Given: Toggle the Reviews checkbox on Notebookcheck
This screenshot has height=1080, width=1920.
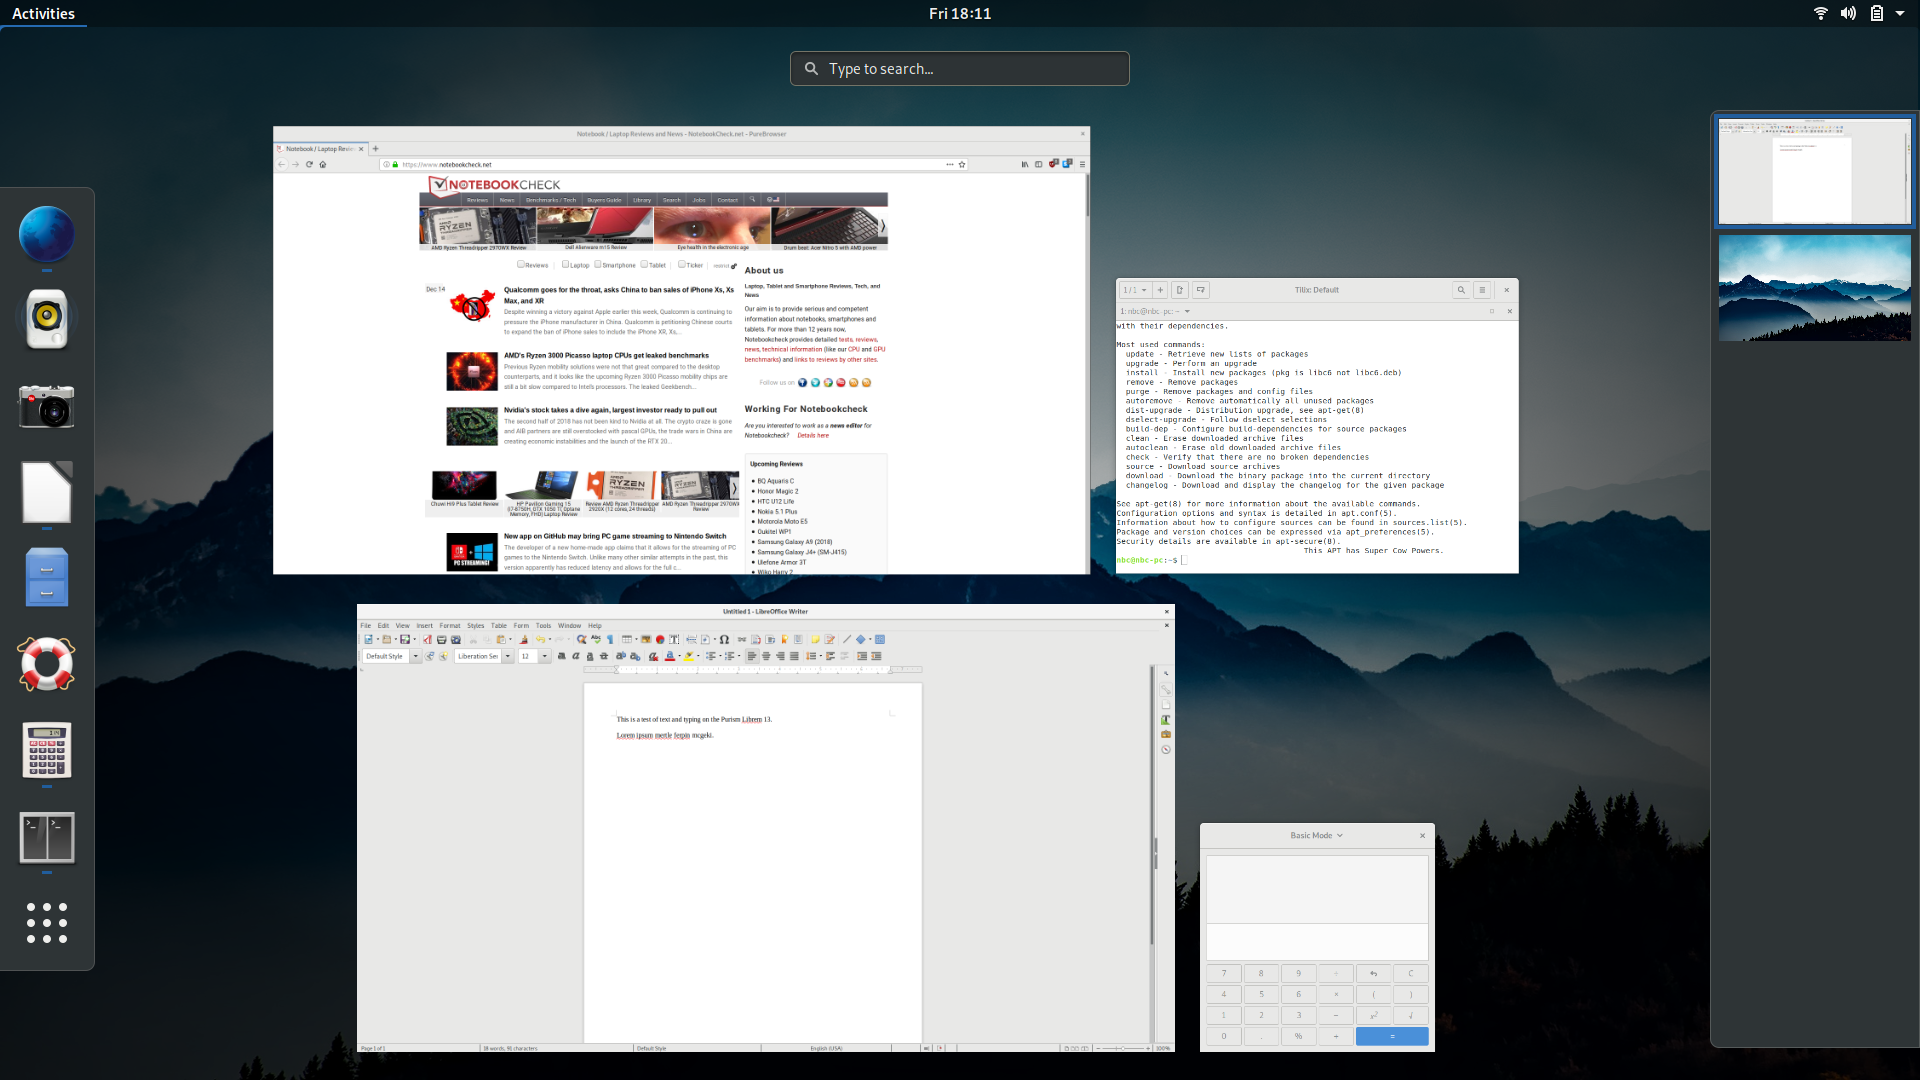Looking at the screenshot, I should [521, 265].
